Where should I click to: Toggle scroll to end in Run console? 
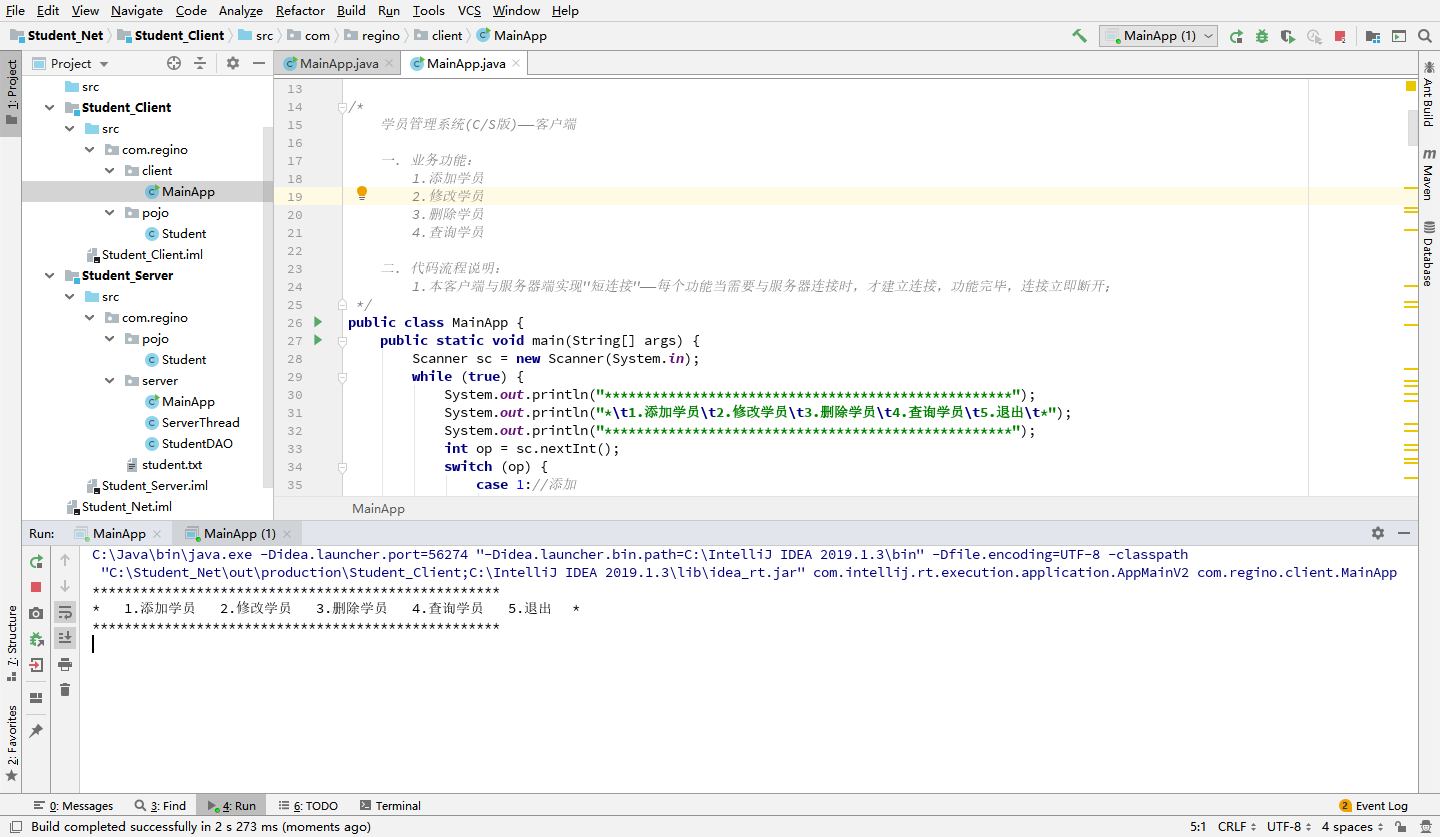(x=65, y=637)
